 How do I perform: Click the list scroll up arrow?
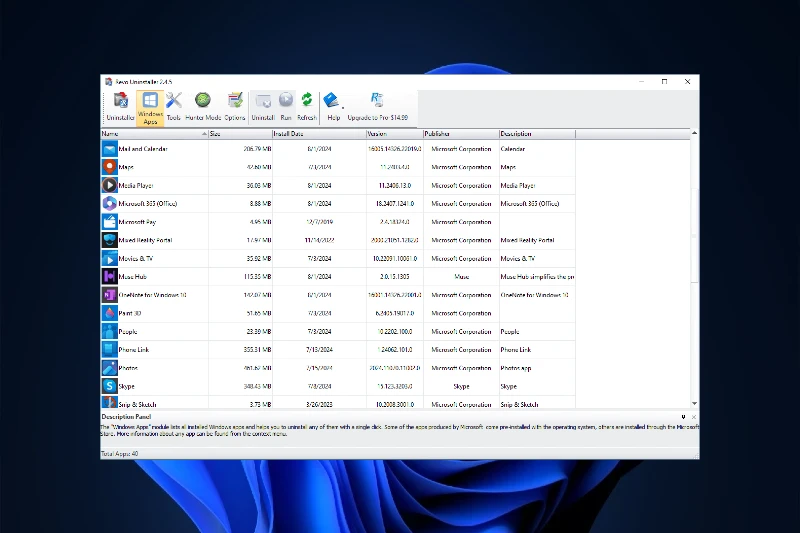tap(694, 133)
